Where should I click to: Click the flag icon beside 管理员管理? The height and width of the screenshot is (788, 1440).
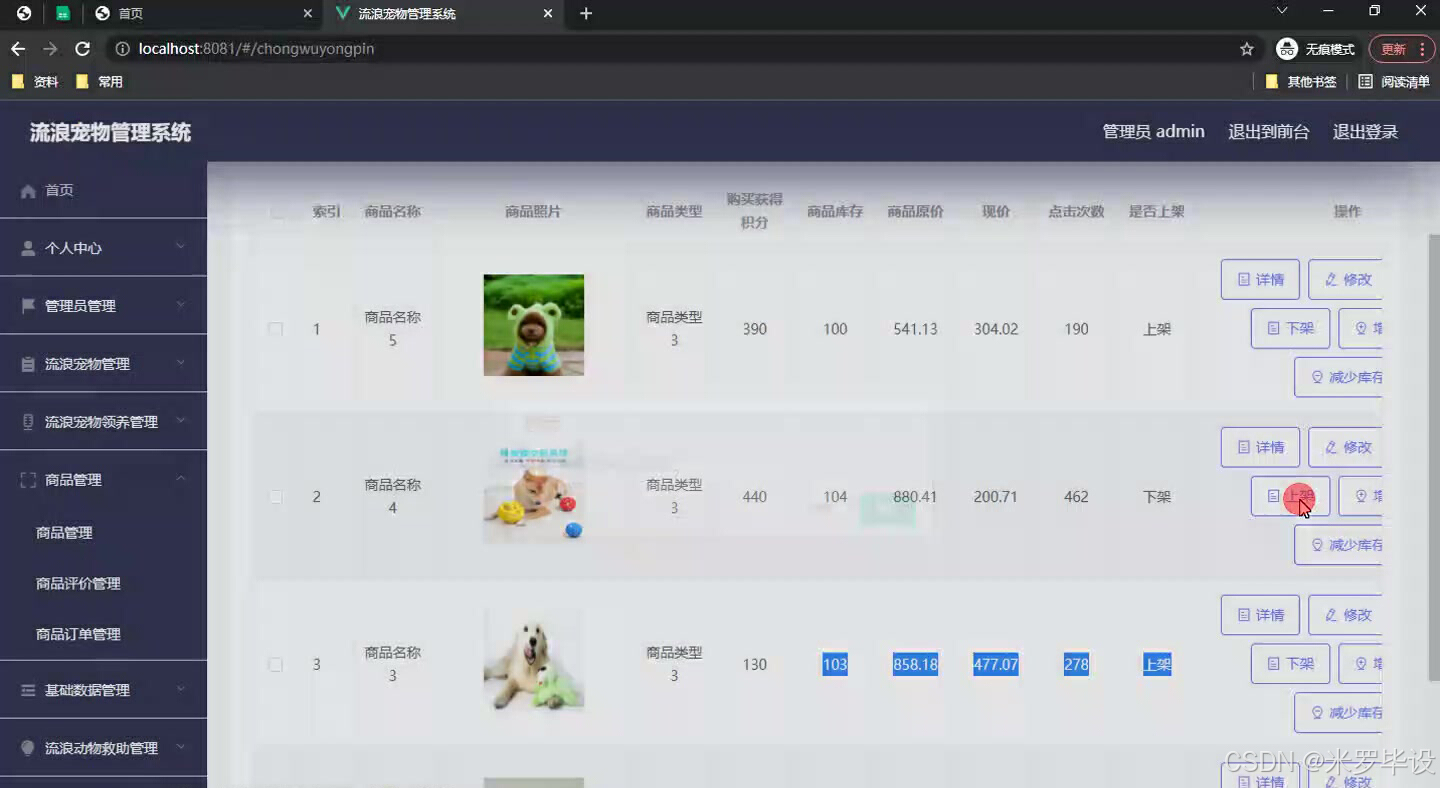[x=28, y=306]
